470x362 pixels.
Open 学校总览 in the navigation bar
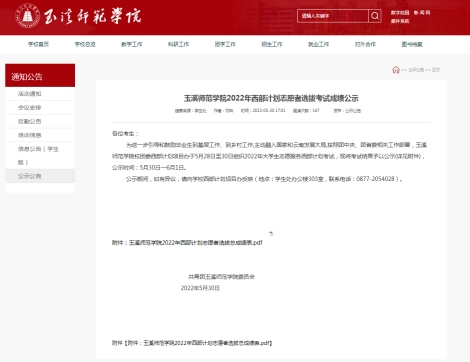pos(85,44)
